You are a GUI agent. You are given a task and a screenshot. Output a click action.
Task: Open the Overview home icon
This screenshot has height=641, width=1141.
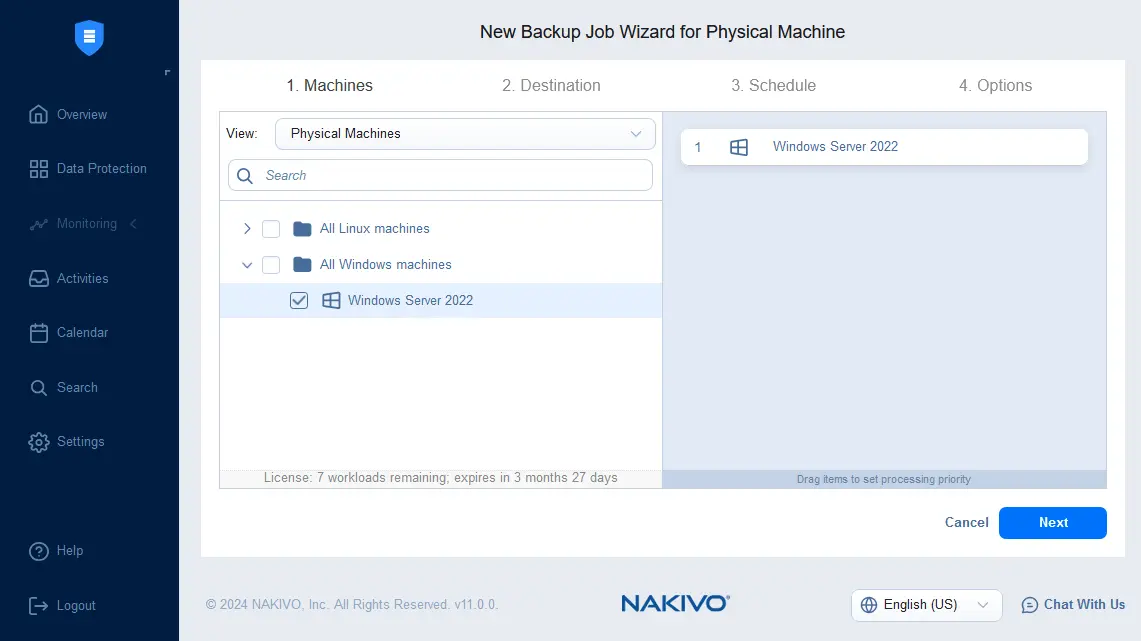point(39,114)
